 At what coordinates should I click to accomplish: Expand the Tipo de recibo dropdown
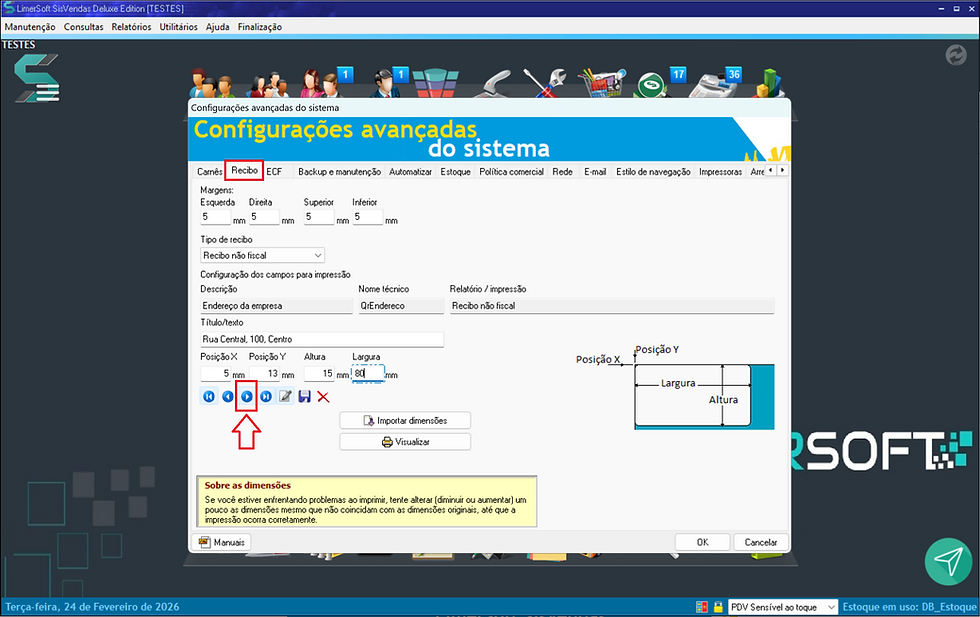point(318,255)
